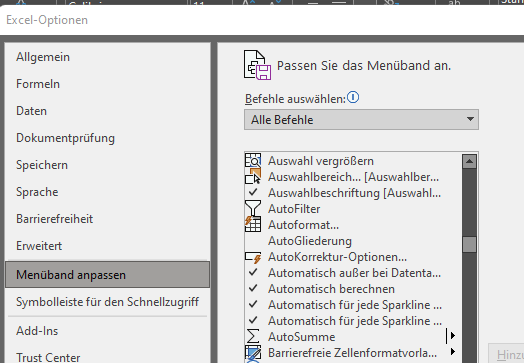
Task: Select the Automatisch berechnen command text
Action: tap(331, 289)
